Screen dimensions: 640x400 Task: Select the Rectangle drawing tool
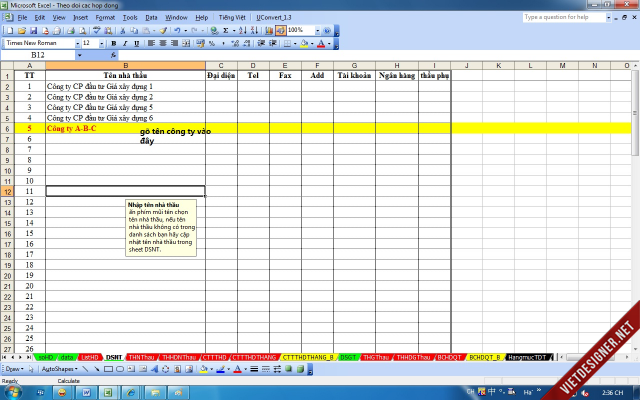click(x=110, y=369)
